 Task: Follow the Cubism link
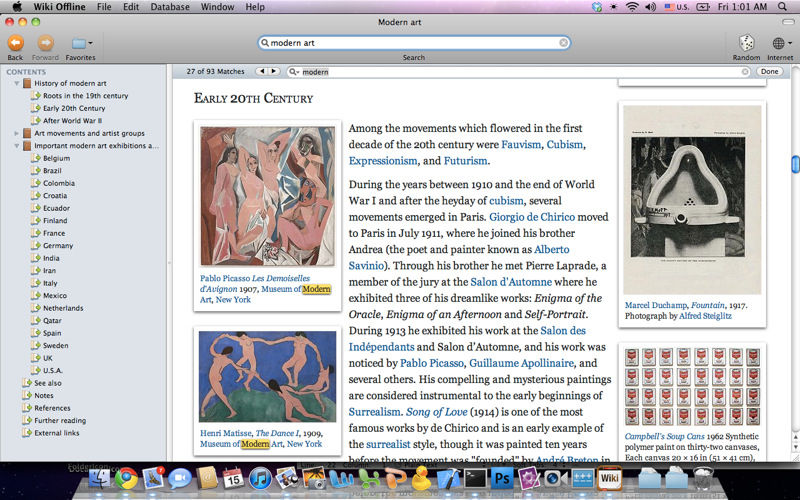tap(564, 144)
